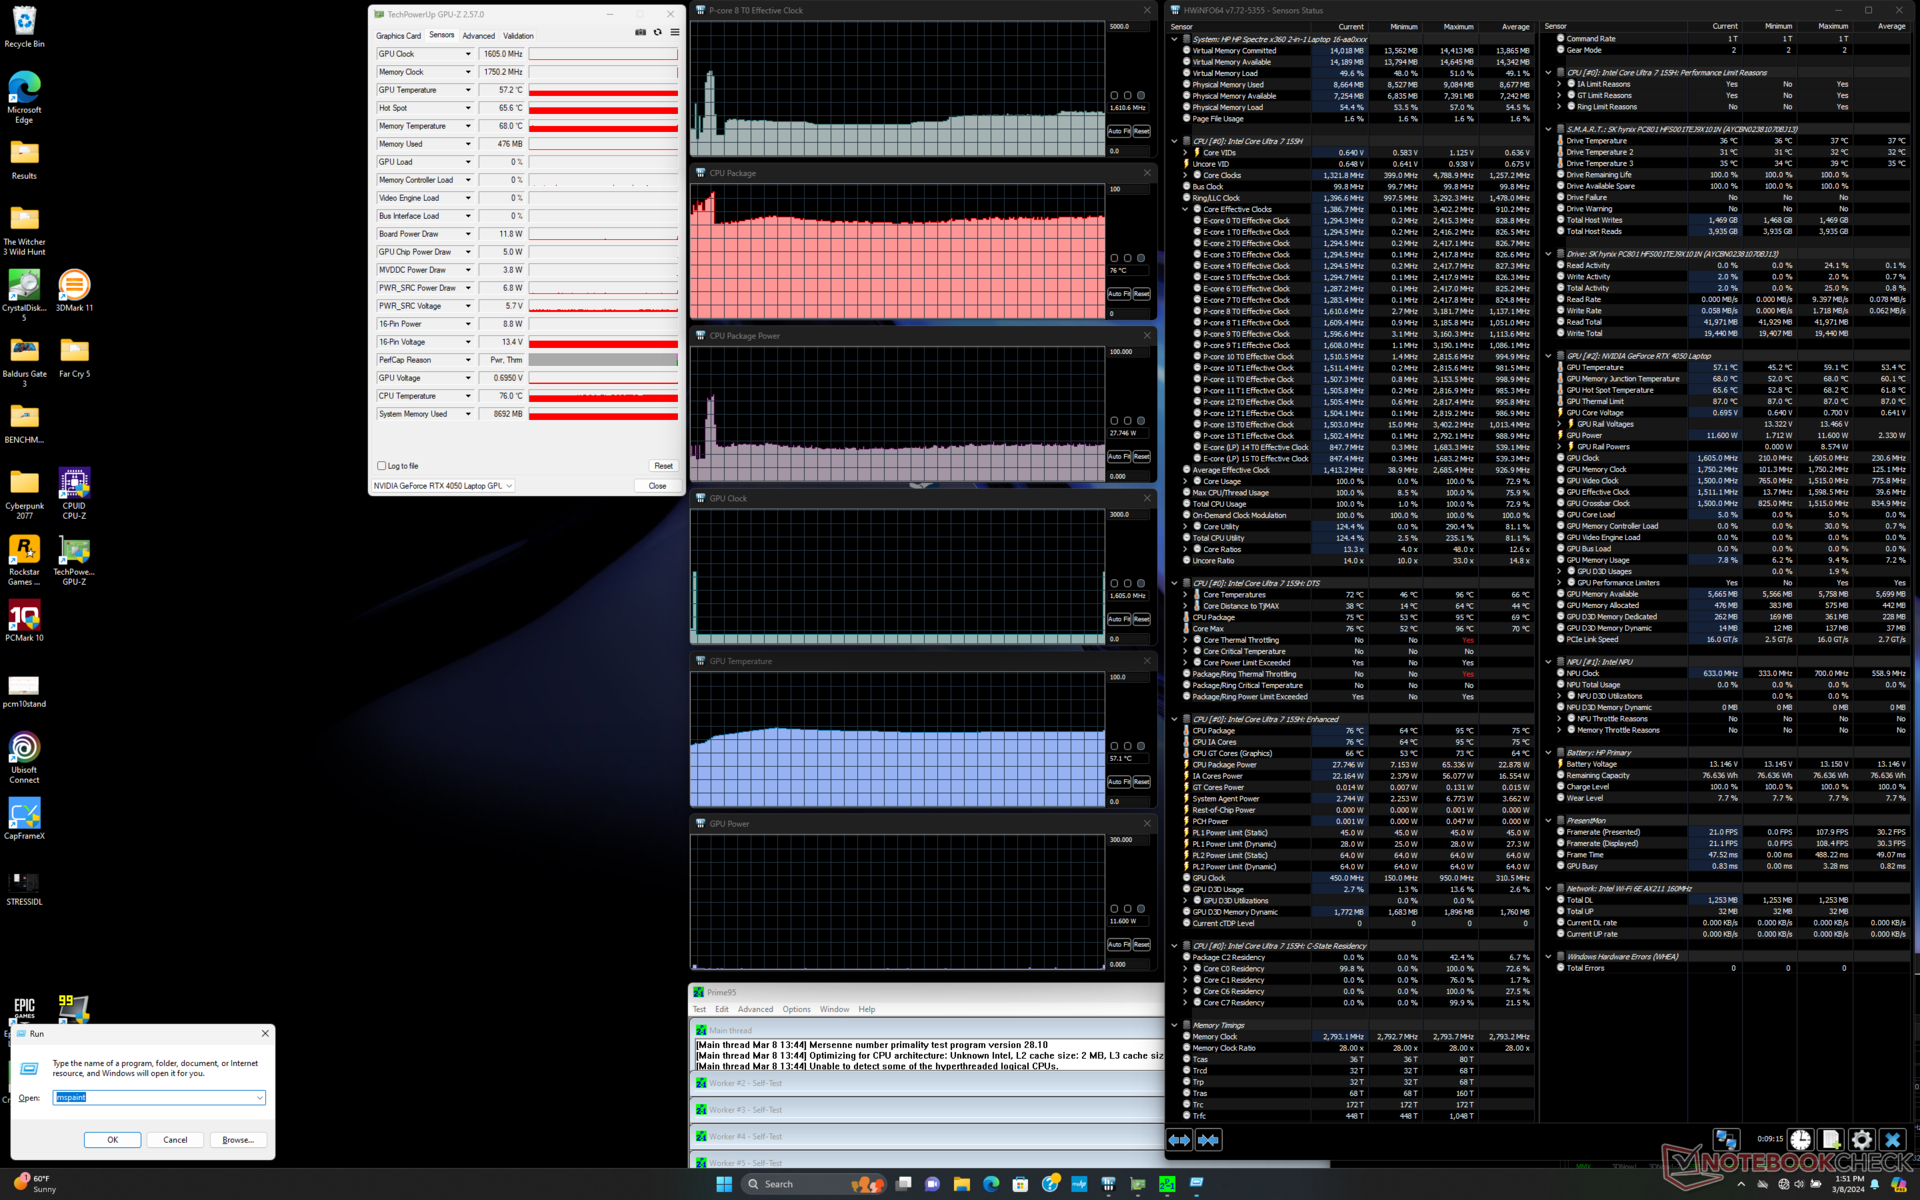Viewport: 1920px width, 1200px height.
Task: Enable the Log to file checkbox
Action: (382, 466)
